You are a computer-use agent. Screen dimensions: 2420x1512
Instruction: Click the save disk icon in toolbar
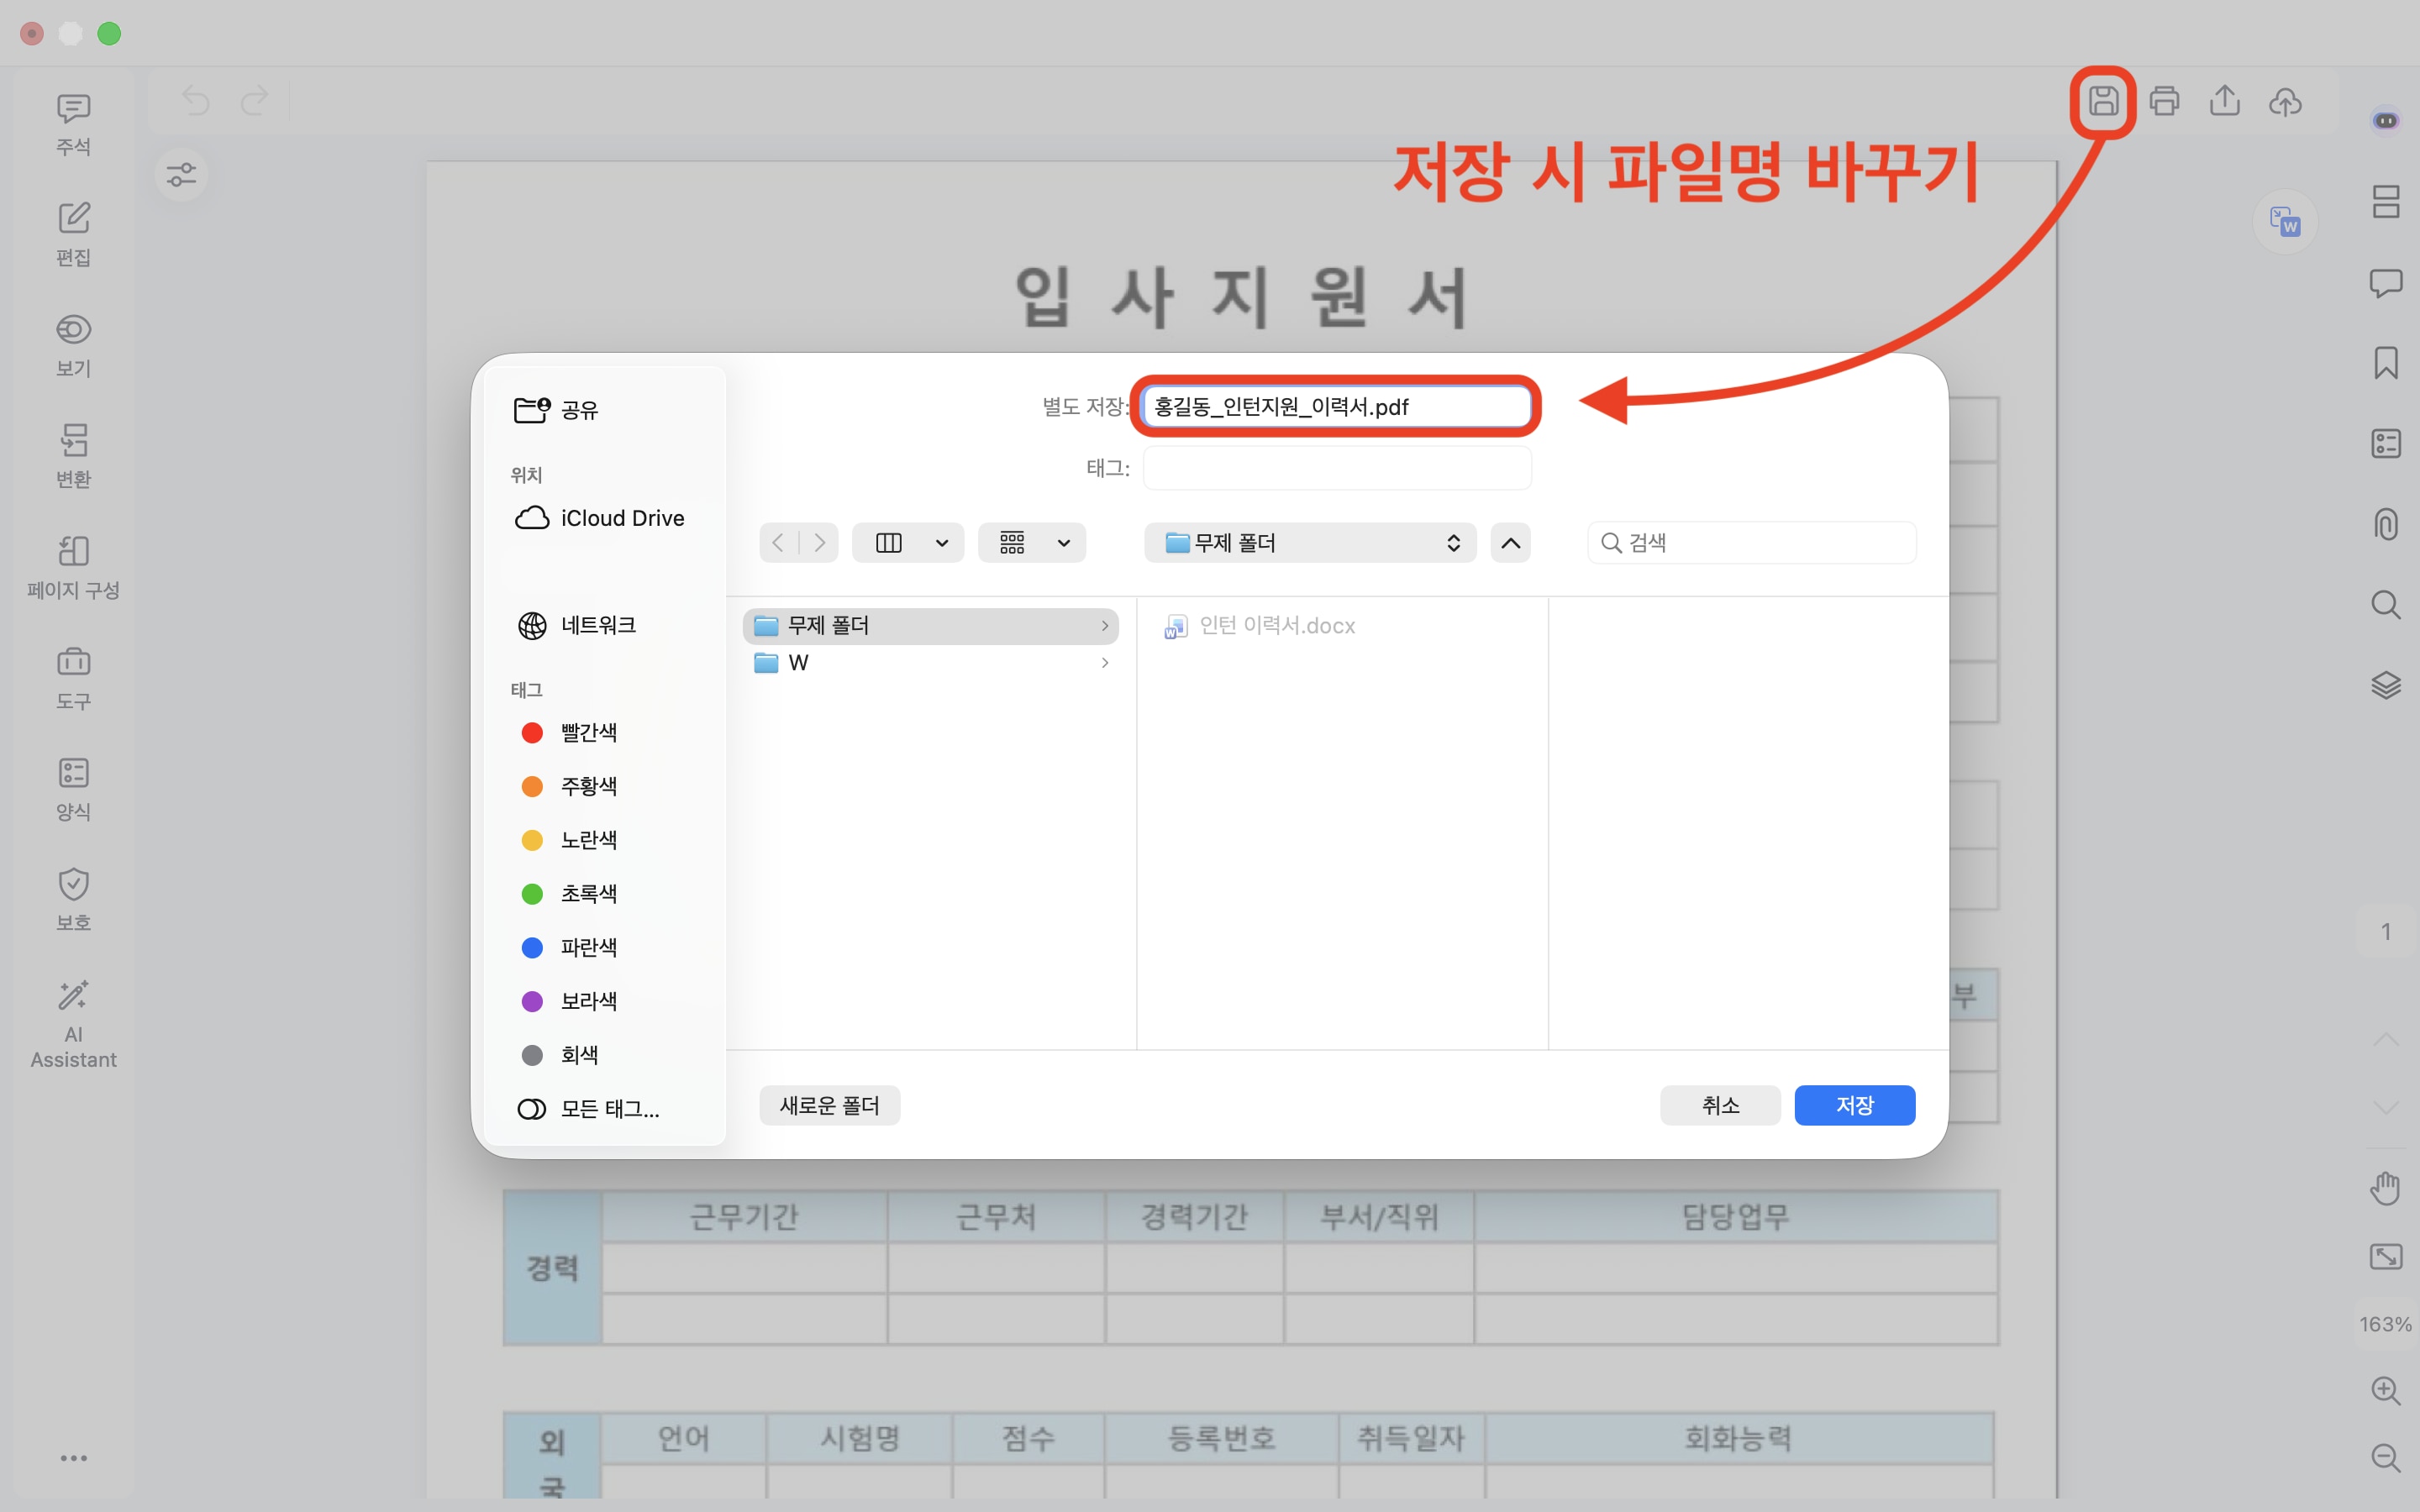point(2102,101)
